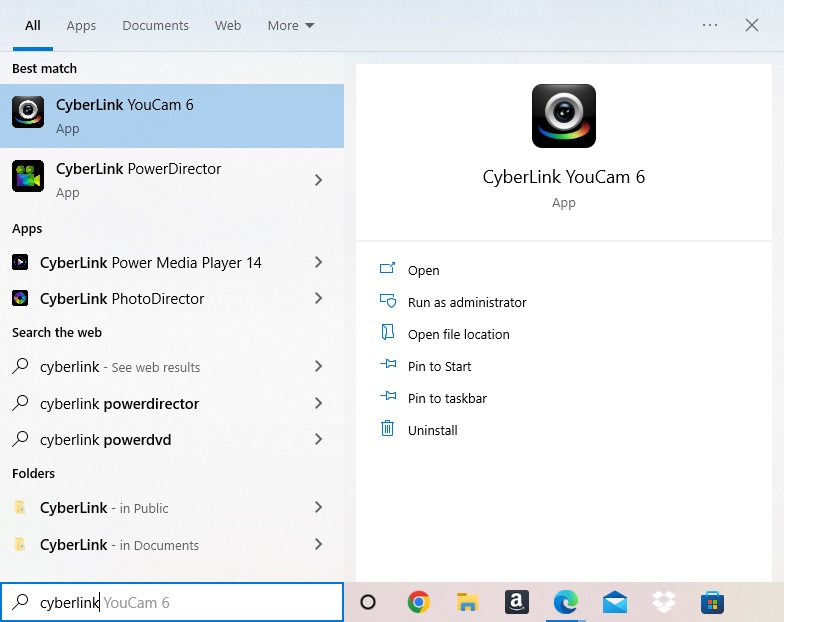
Task: Click the Run as administrator shield icon
Action: tap(388, 301)
